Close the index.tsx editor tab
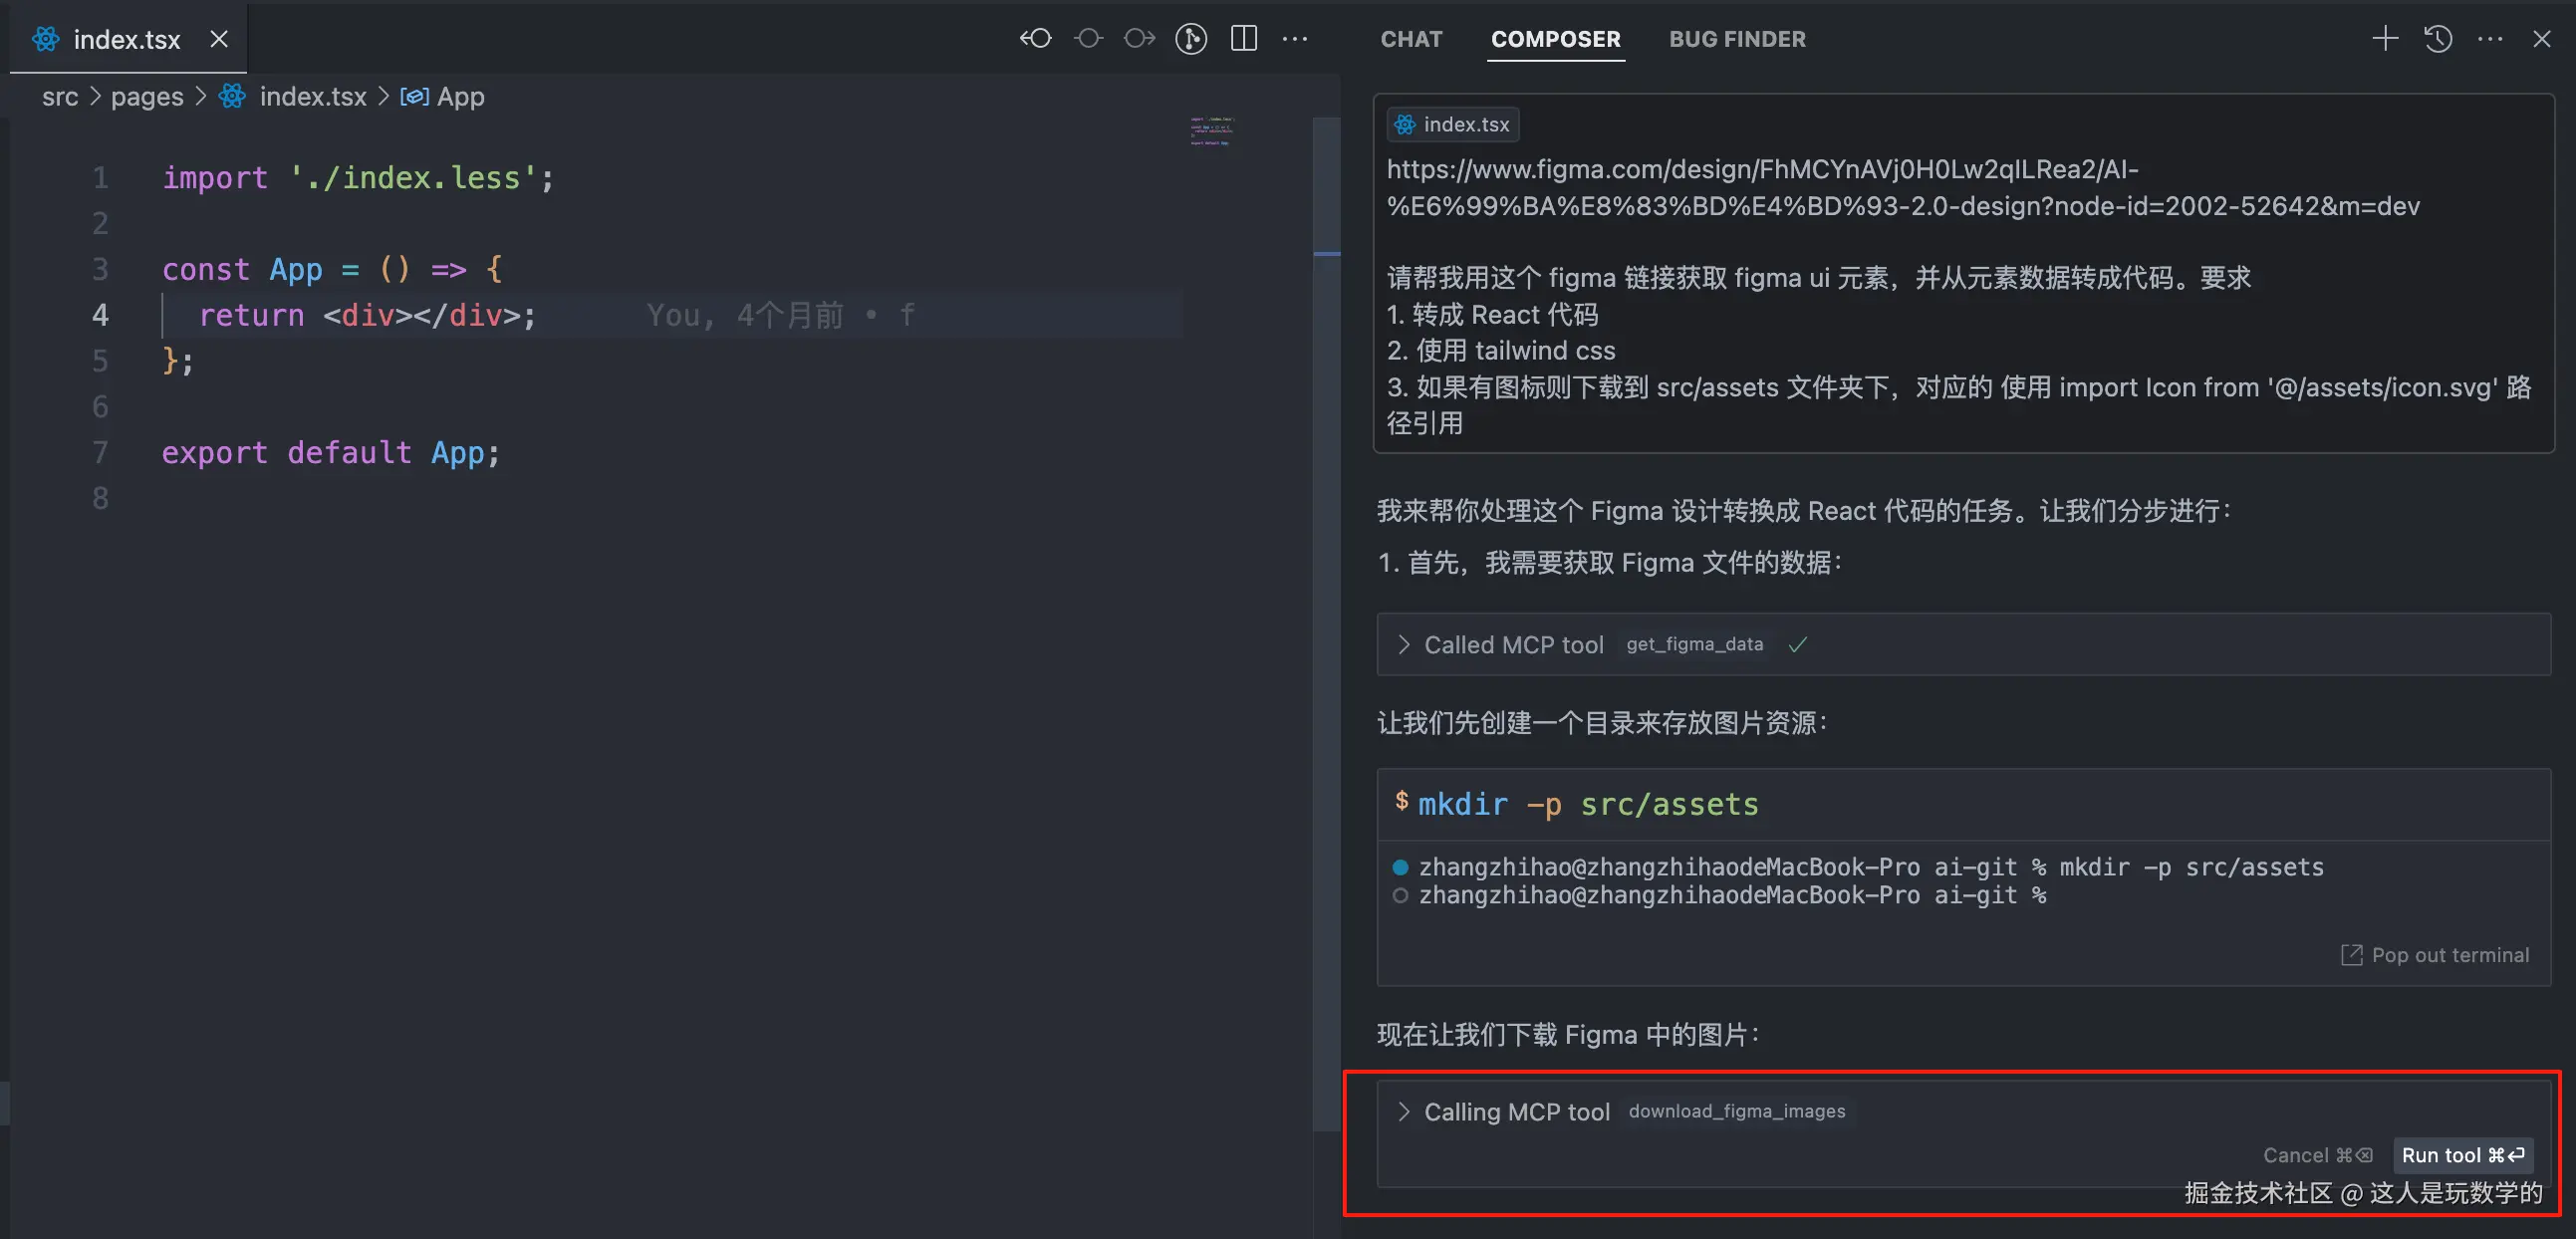Viewport: 2576px width, 1239px height. 219,39
